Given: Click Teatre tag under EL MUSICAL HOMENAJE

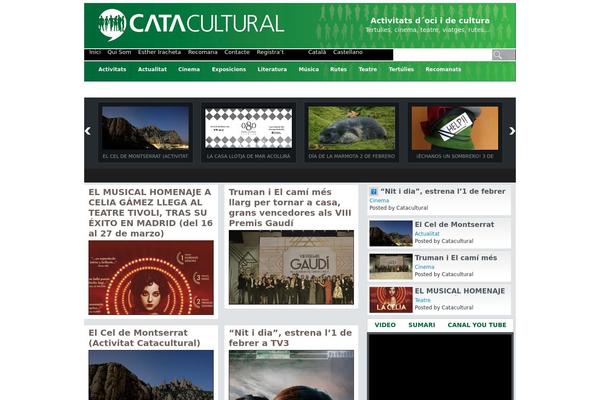Looking at the screenshot, I should [422, 300].
